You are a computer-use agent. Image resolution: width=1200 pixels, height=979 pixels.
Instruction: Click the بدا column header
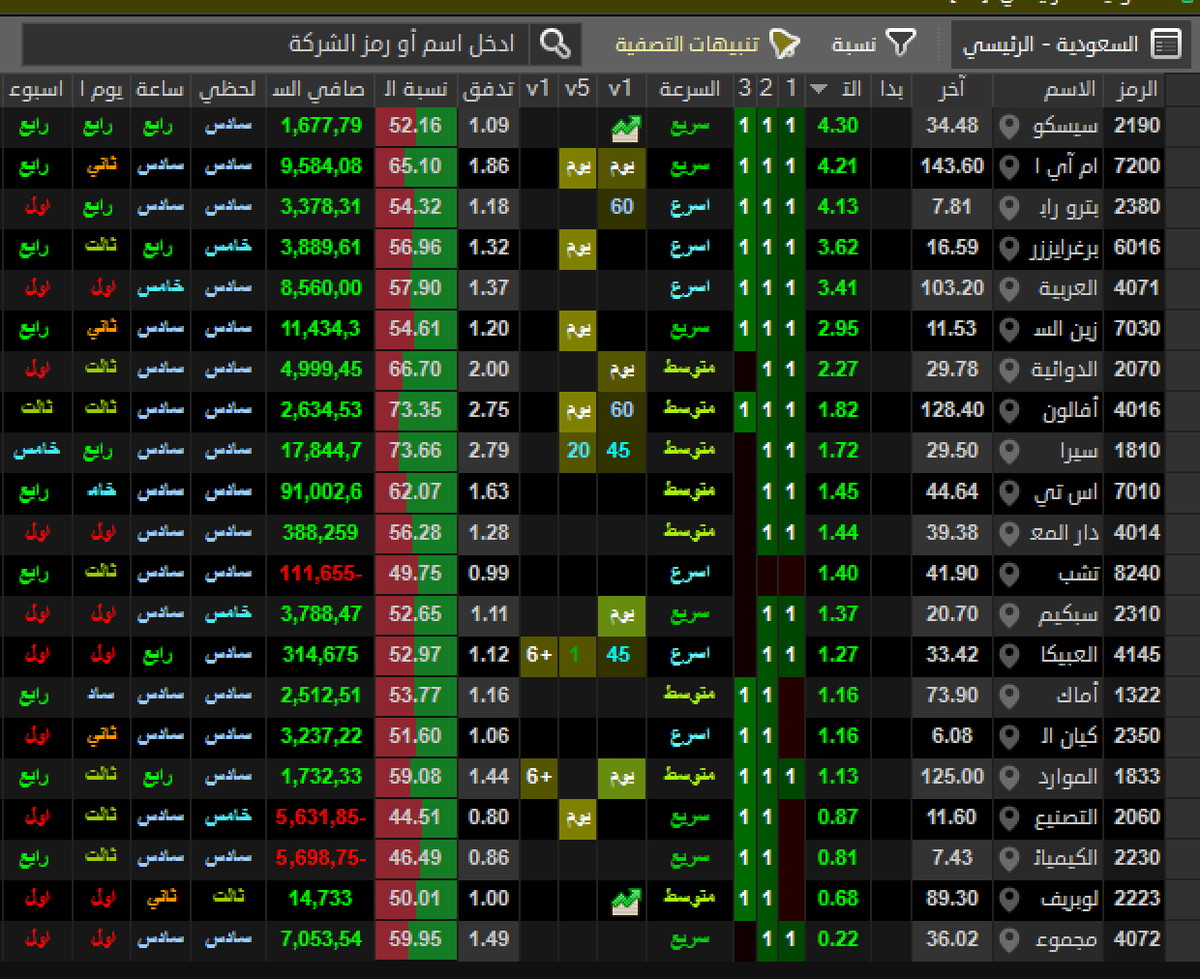click(x=891, y=89)
